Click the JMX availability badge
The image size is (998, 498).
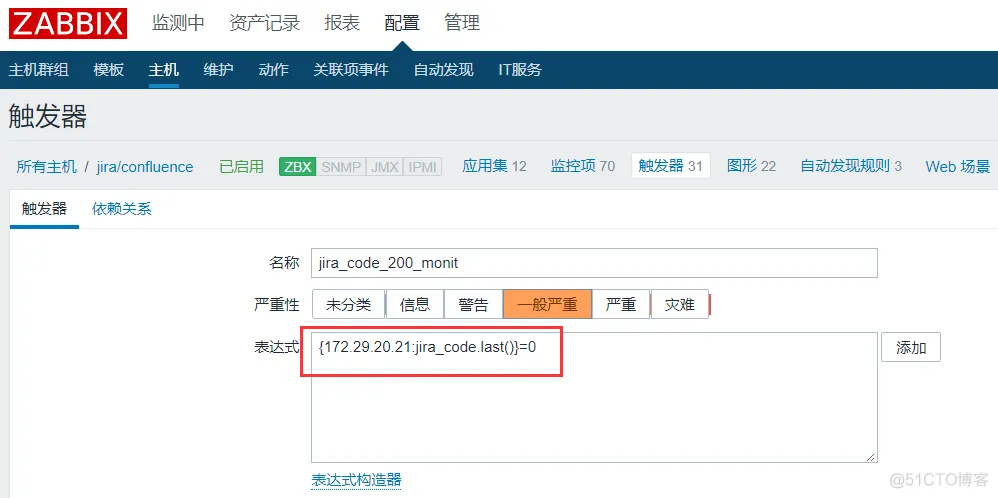pyautogui.click(x=384, y=167)
